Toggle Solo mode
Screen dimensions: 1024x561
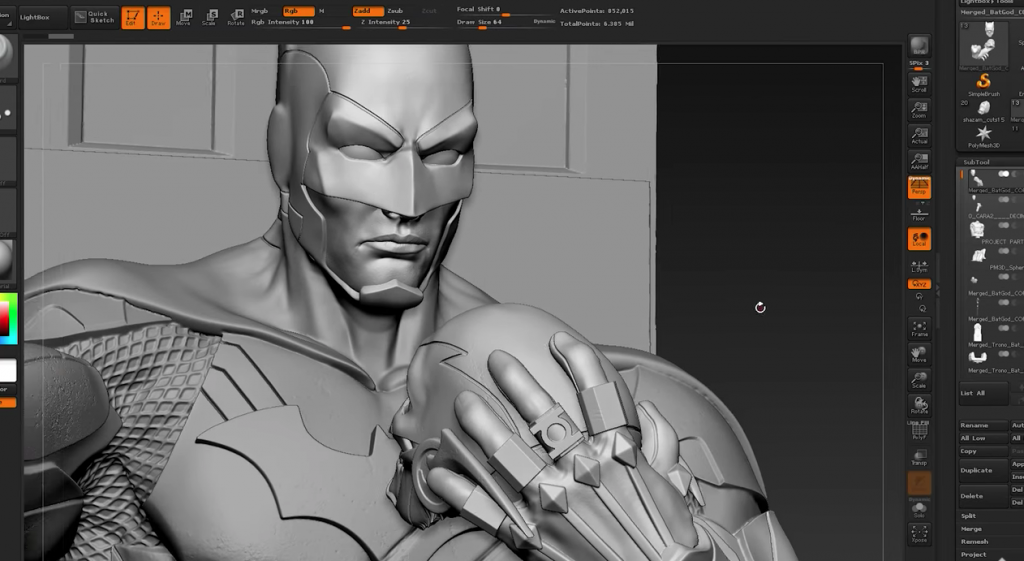(920, 508)
